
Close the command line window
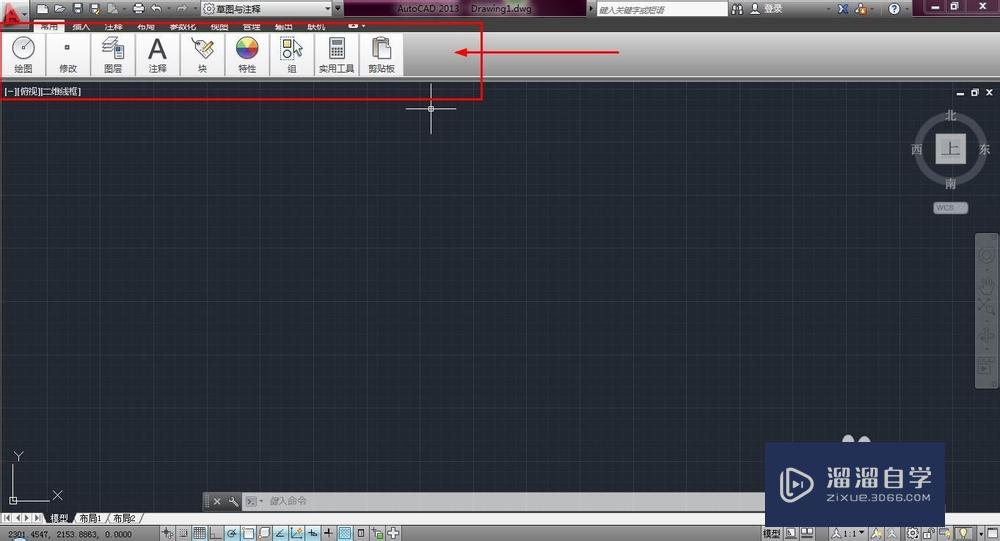(x=217, y=501)
